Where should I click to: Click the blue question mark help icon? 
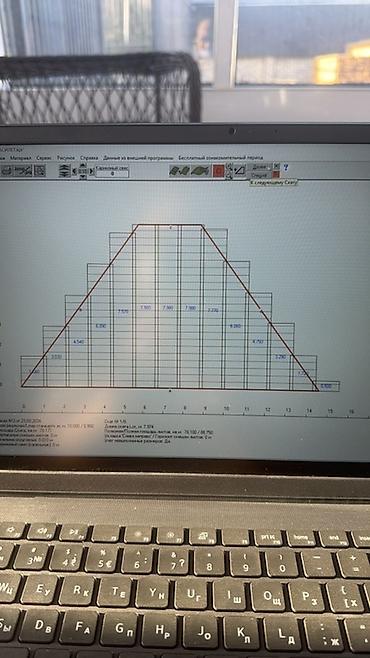click(x=286, y=167)
